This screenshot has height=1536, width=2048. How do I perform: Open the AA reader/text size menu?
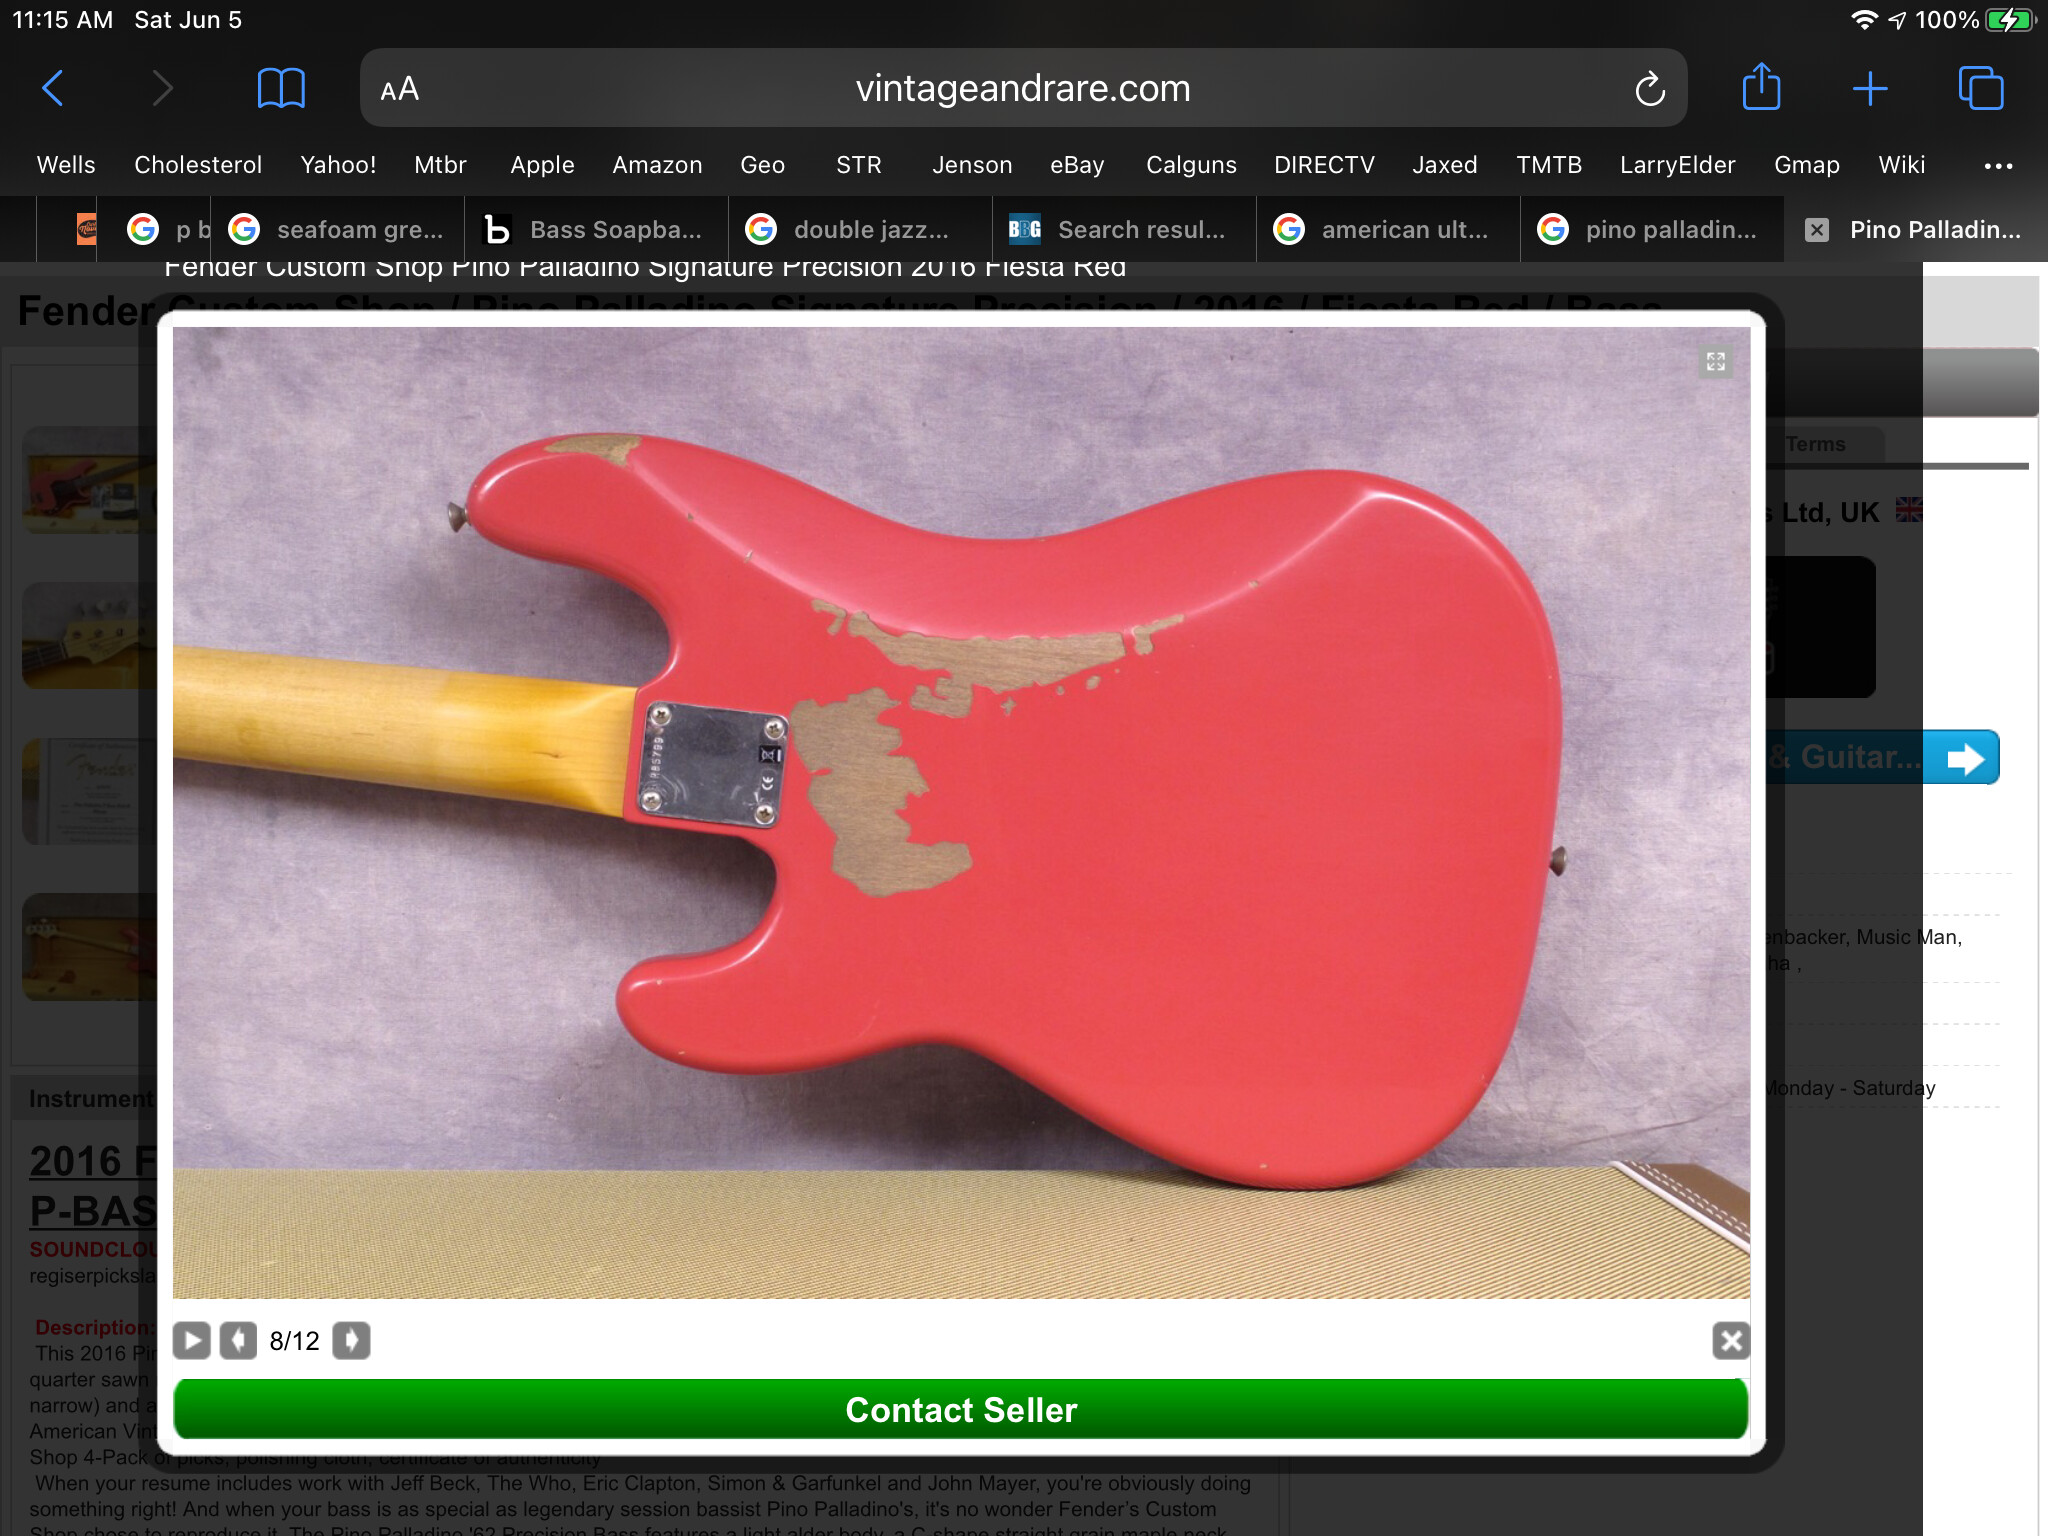coord(399,89)
